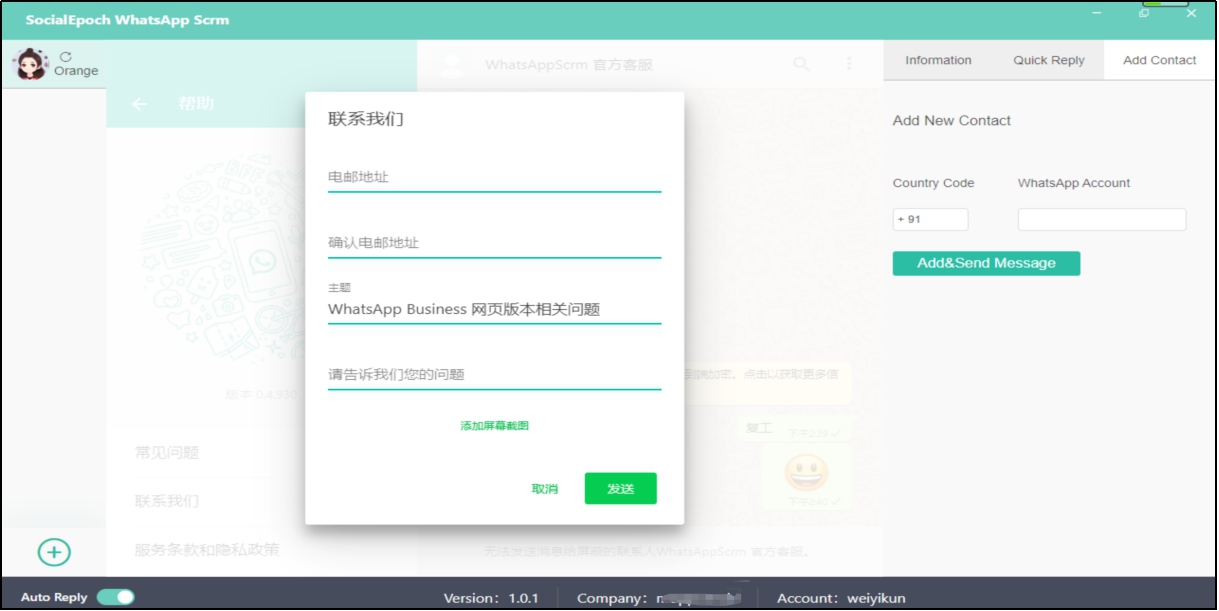The height and width of the screenshot is (611, 1219).
Task: Click the WhatsApp Account input box
Action: coord(1102,219)
